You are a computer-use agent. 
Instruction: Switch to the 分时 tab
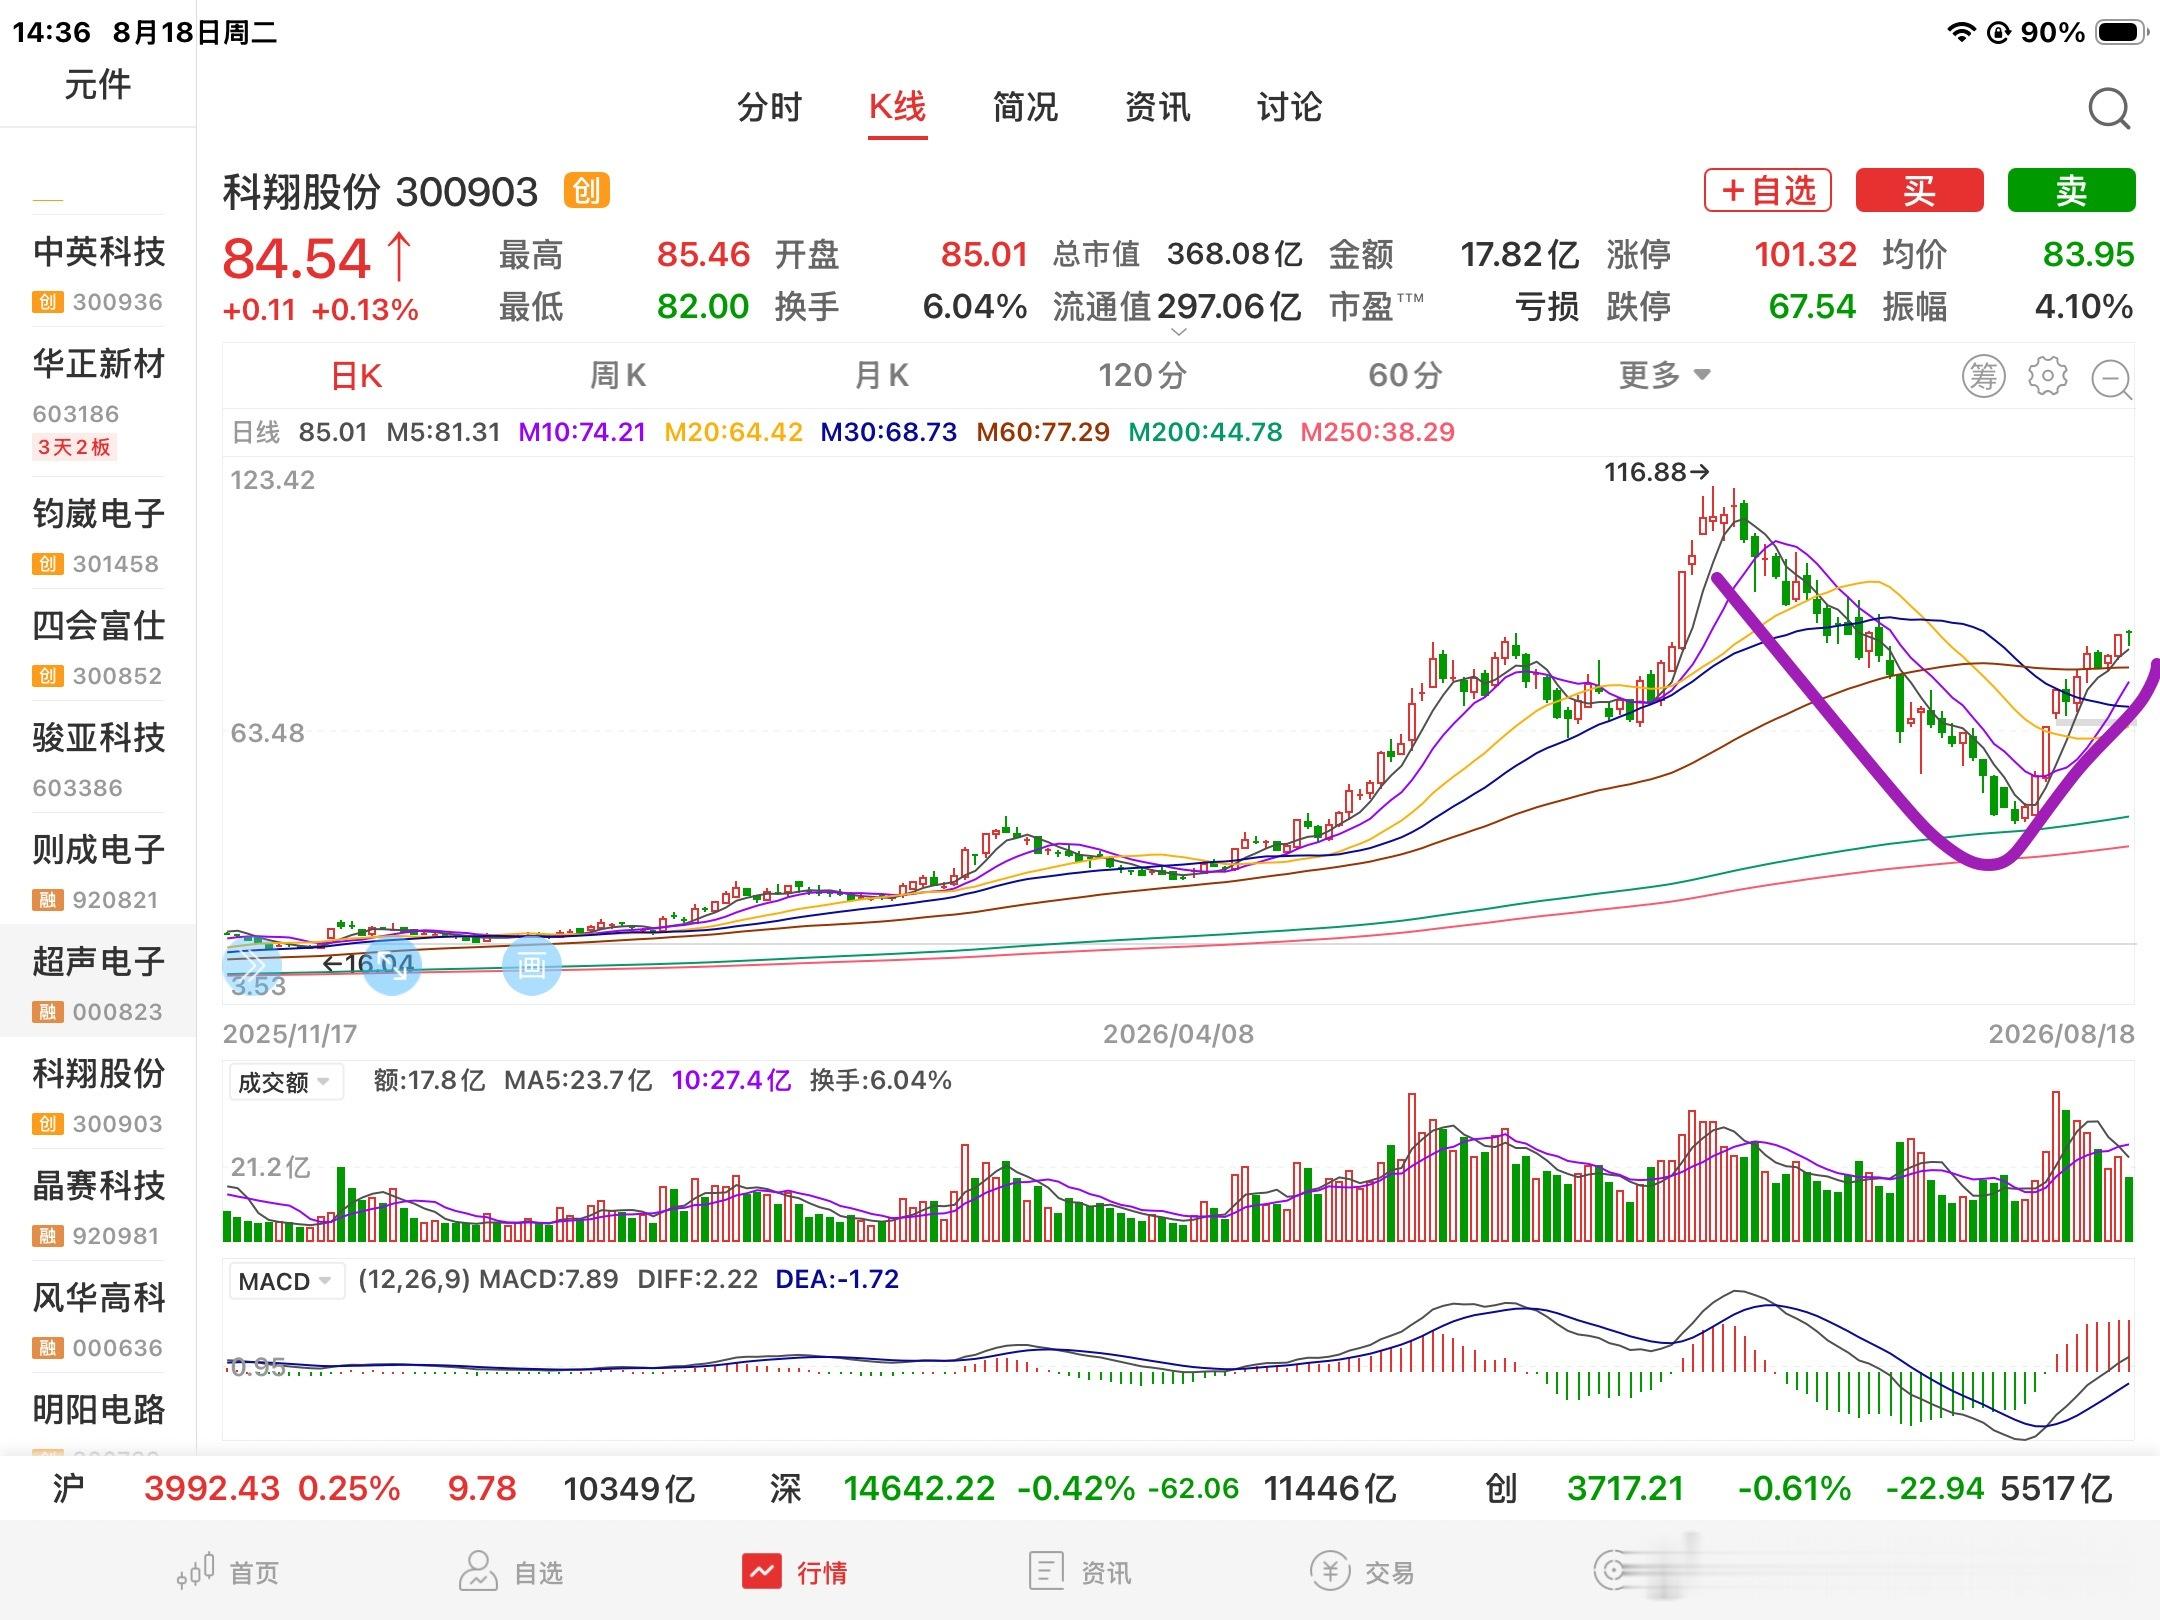tap(769, 107)
